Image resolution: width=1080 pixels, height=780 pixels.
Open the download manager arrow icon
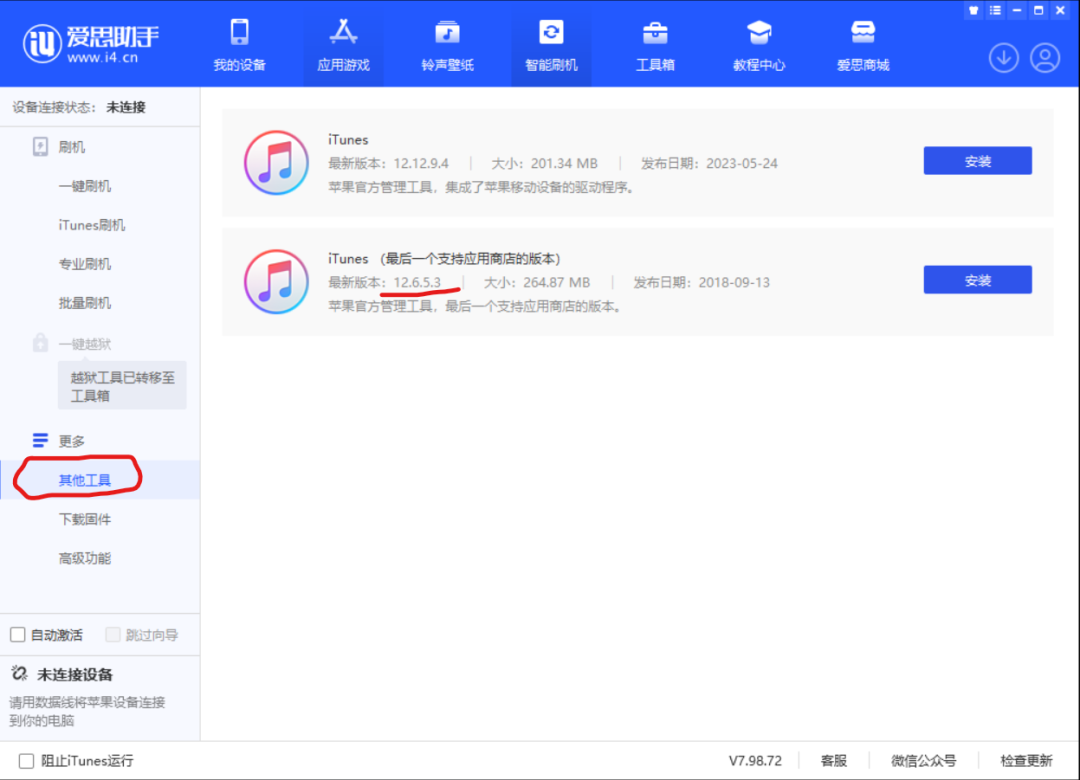(x=1003, y=58)
